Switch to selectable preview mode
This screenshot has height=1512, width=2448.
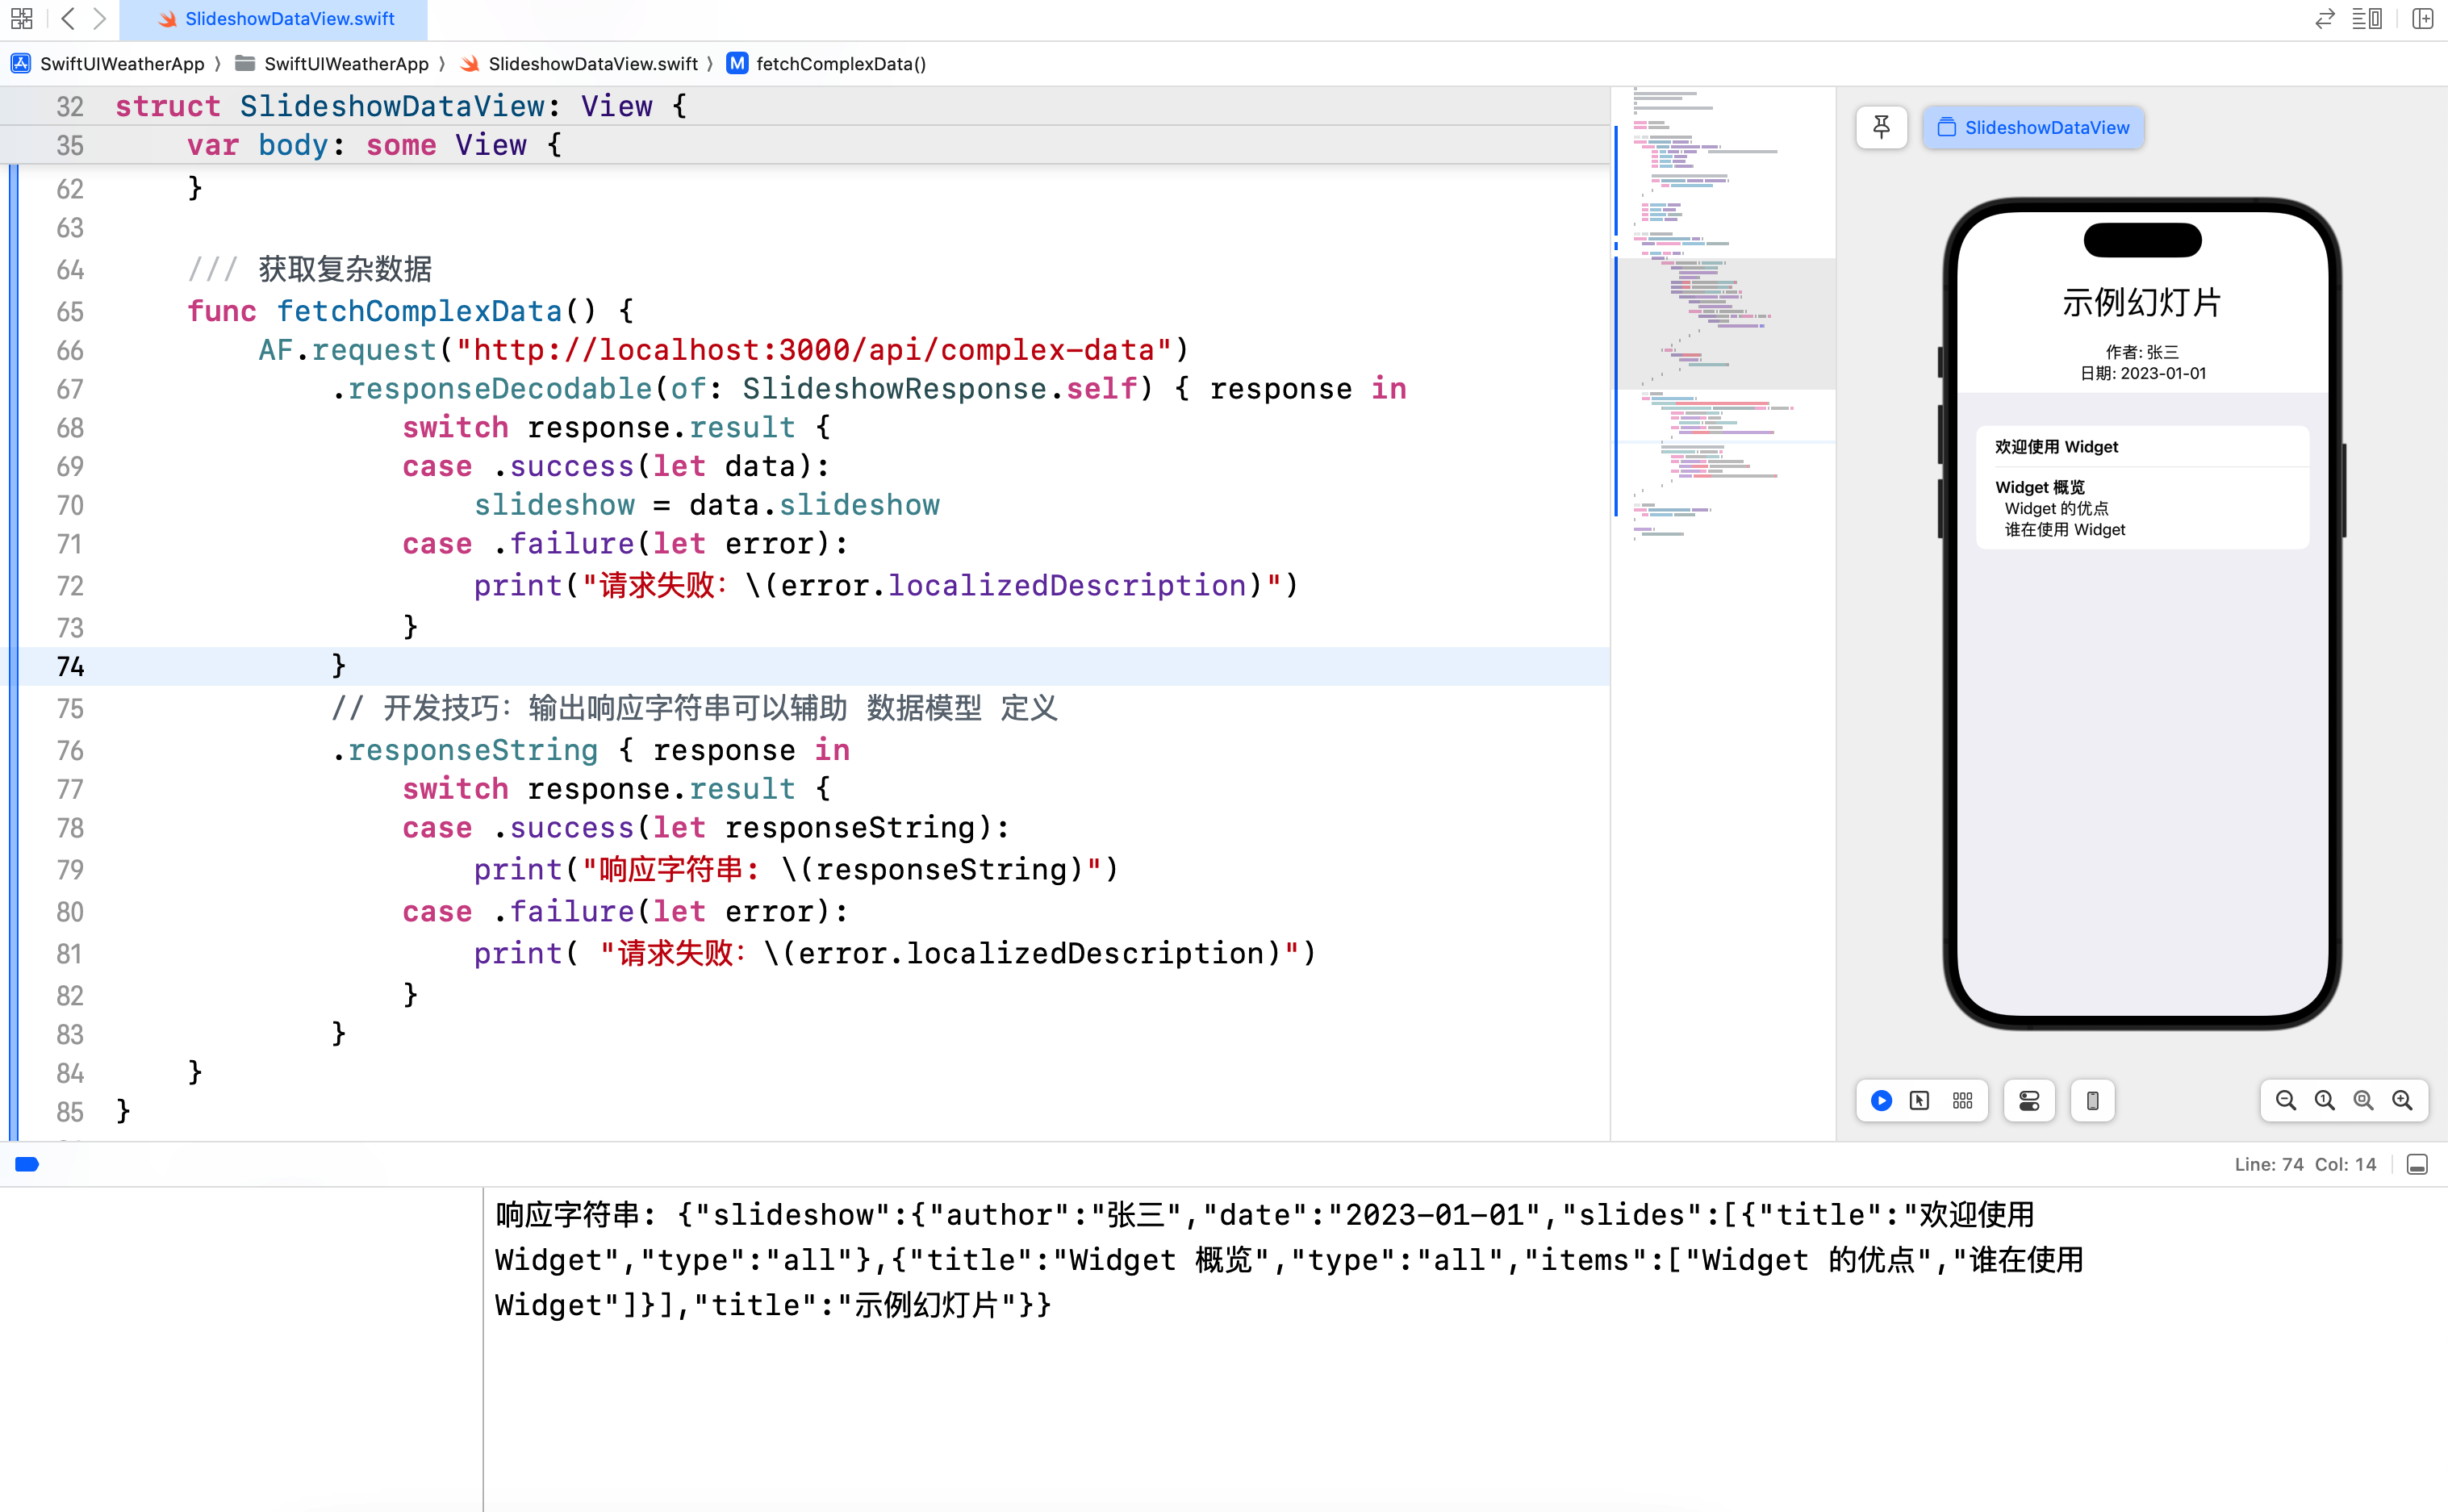[x=1919, y=1100]
